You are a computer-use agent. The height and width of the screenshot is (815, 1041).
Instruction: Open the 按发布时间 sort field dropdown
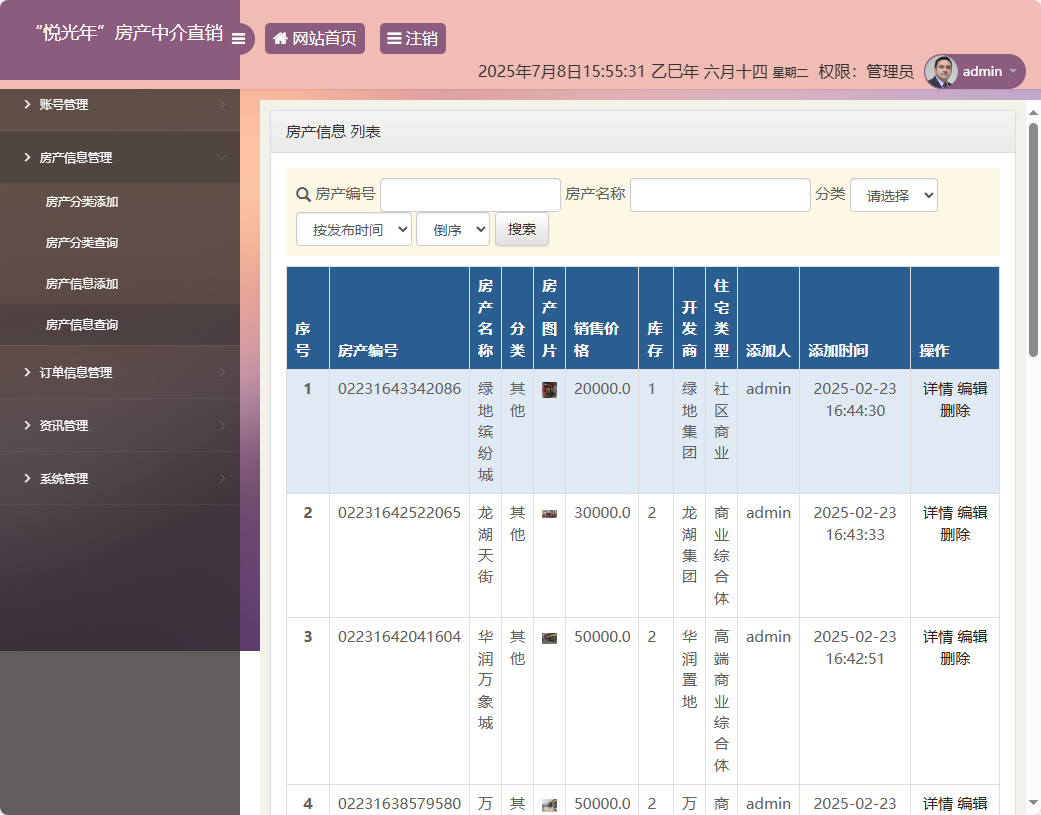click(x=353, y=228)
